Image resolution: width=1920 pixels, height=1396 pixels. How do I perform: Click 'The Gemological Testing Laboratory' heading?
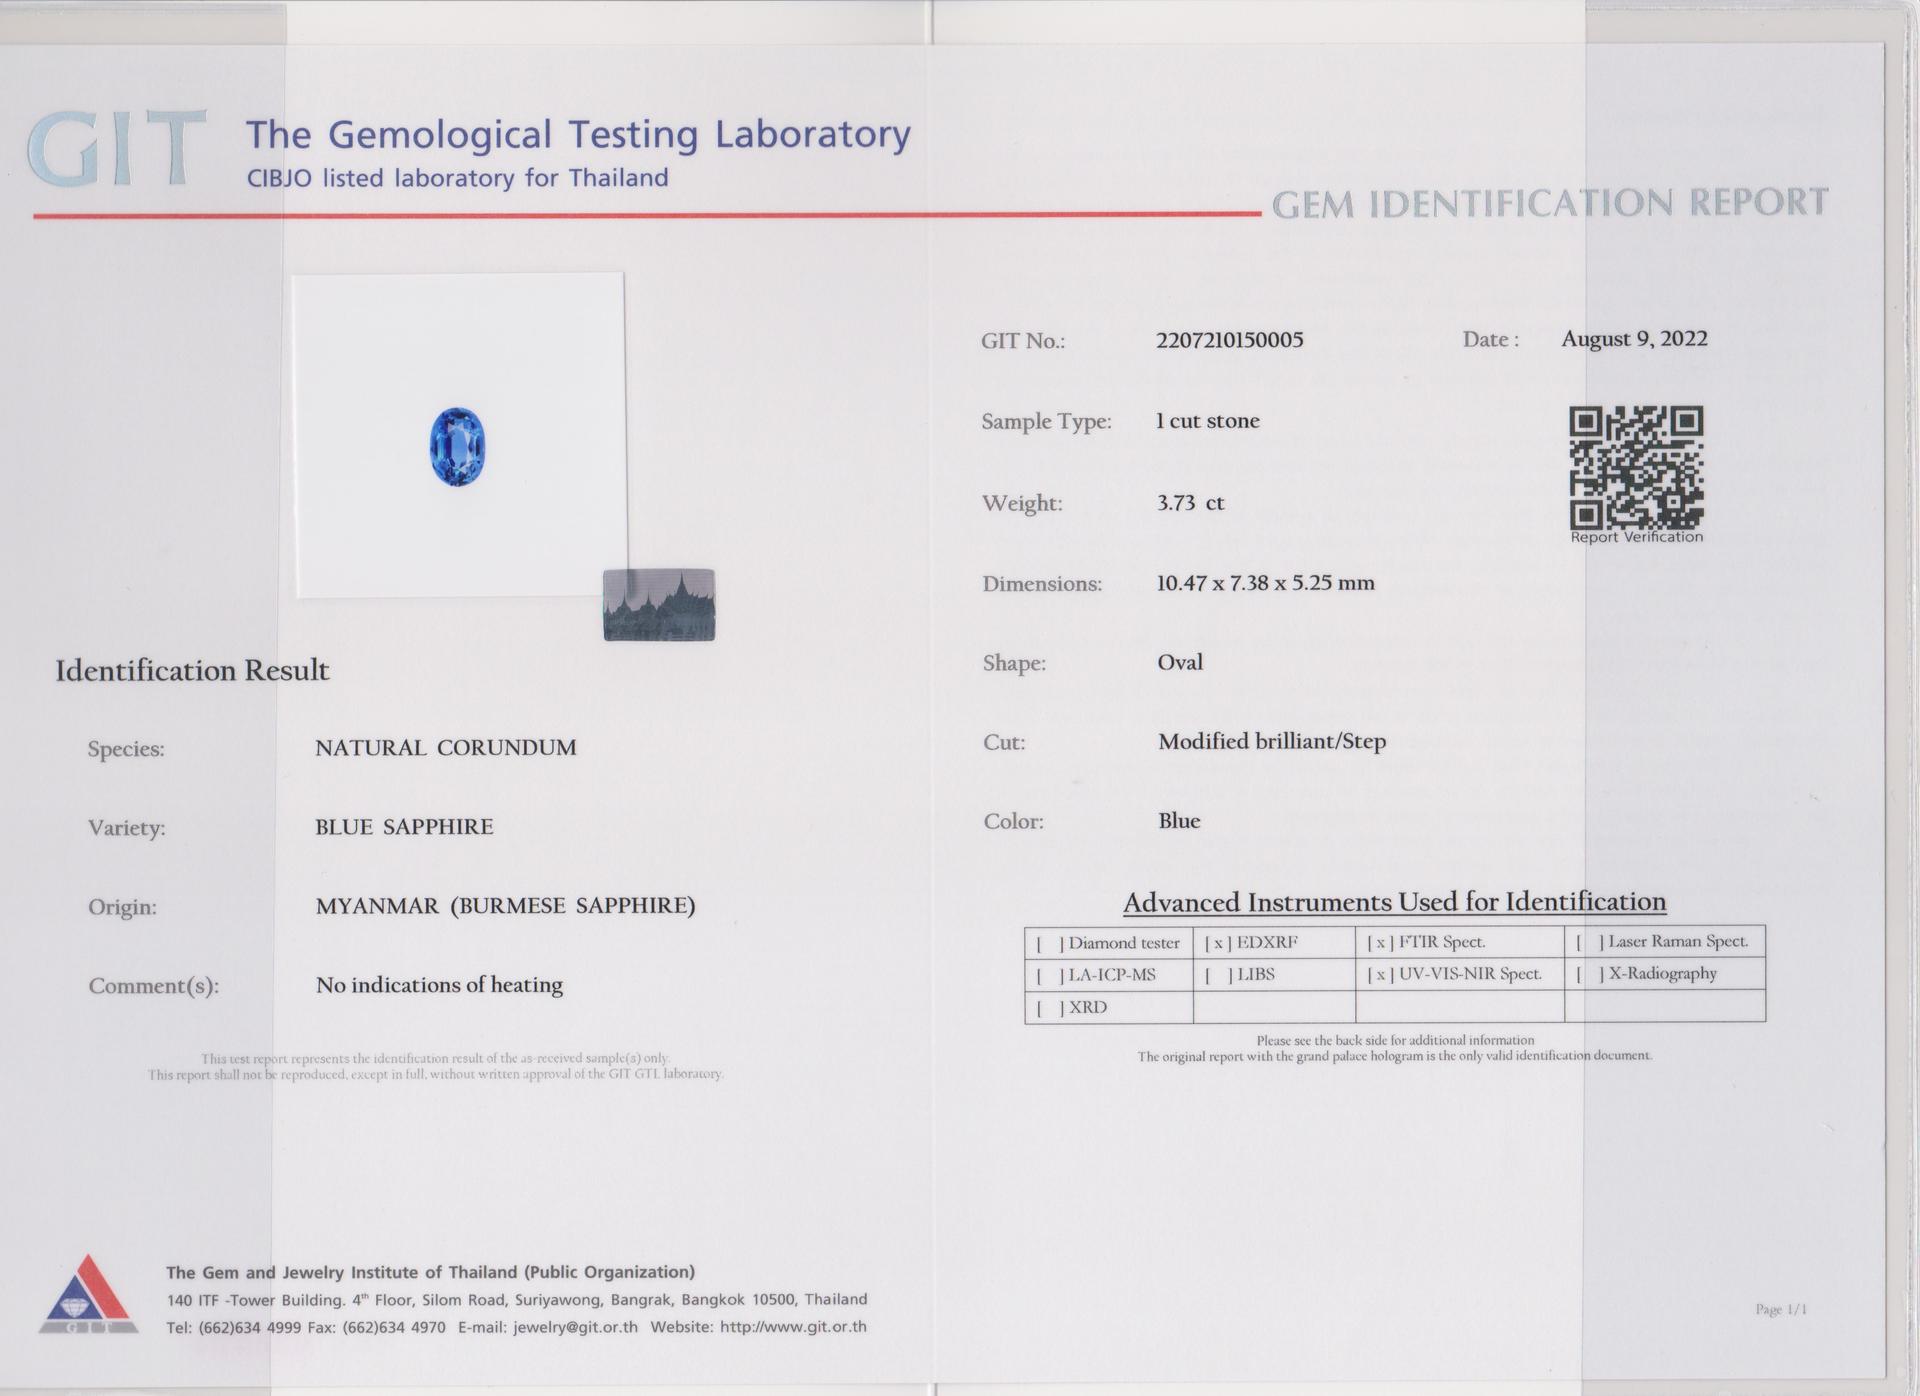coord(578,134)
